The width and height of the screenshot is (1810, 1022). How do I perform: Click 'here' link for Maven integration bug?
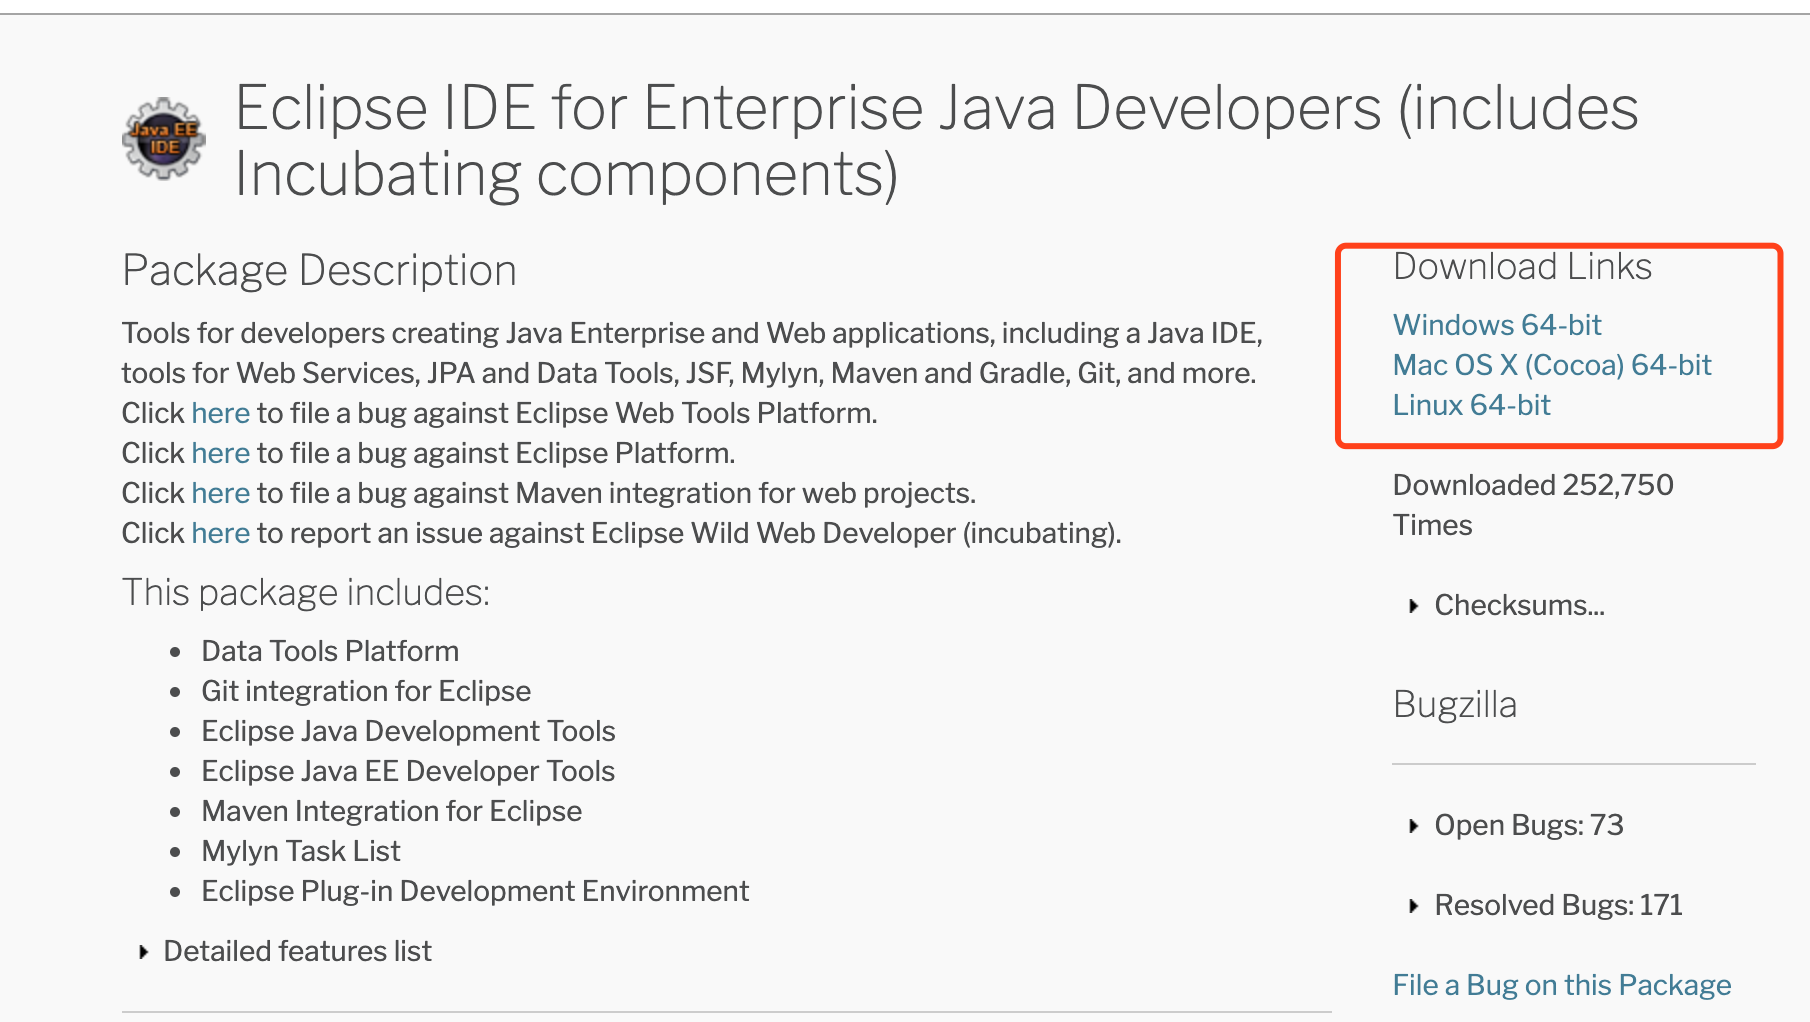point(221,493)
